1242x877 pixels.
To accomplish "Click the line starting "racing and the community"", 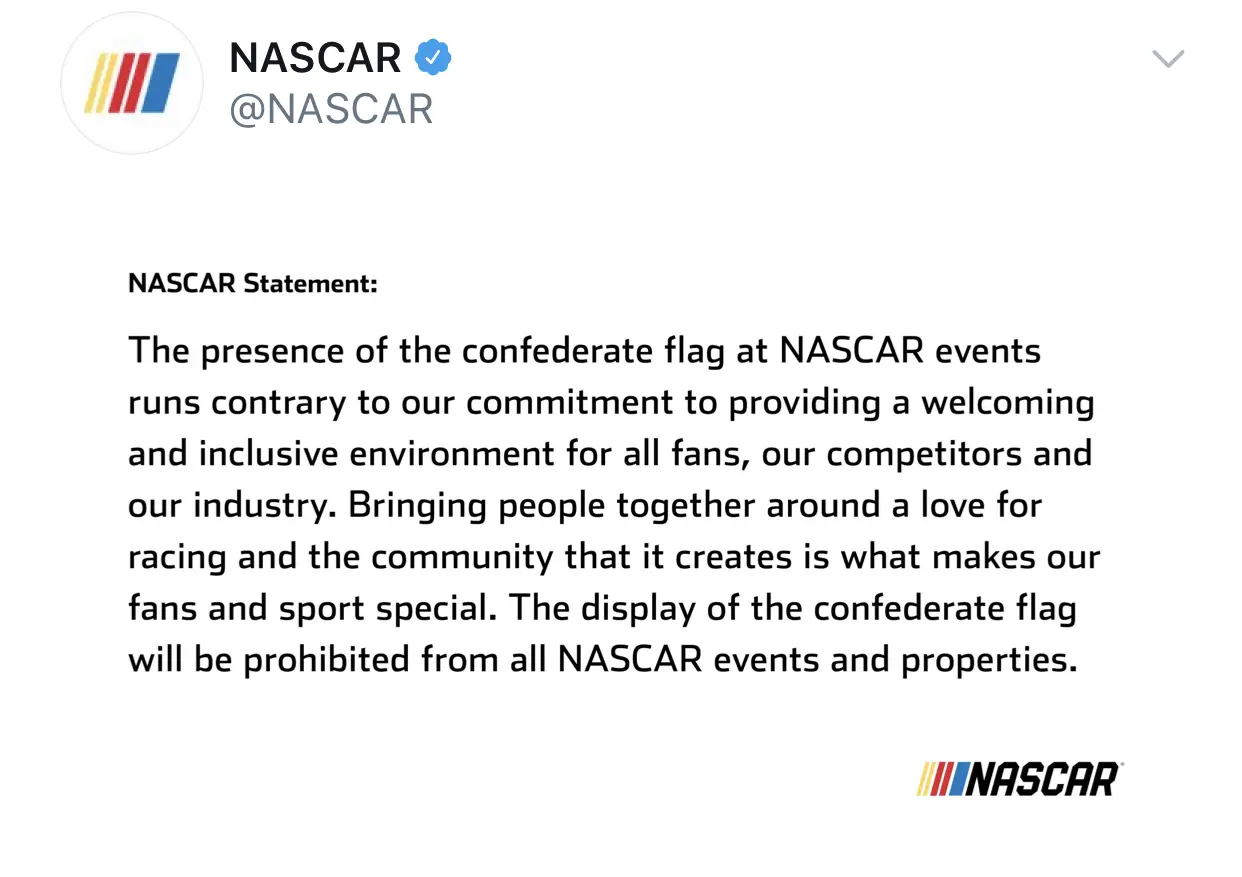I will pyautogui.click(x=613, y=556).
